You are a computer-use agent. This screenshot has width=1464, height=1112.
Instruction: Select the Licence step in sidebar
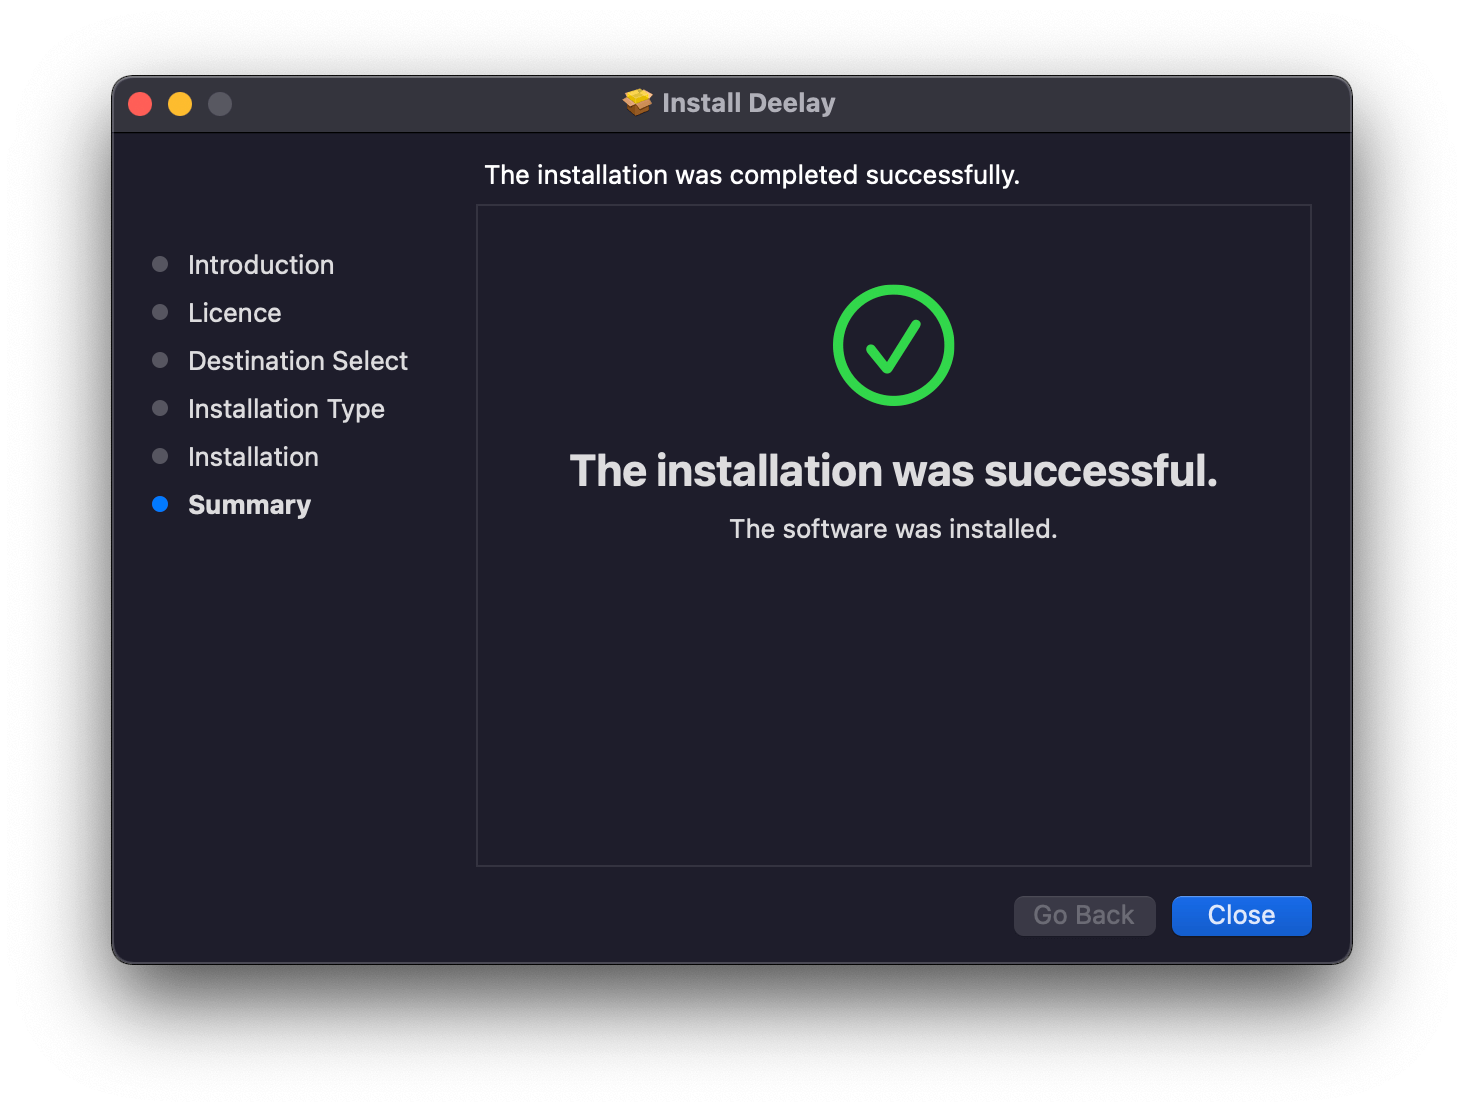point(235,313)
